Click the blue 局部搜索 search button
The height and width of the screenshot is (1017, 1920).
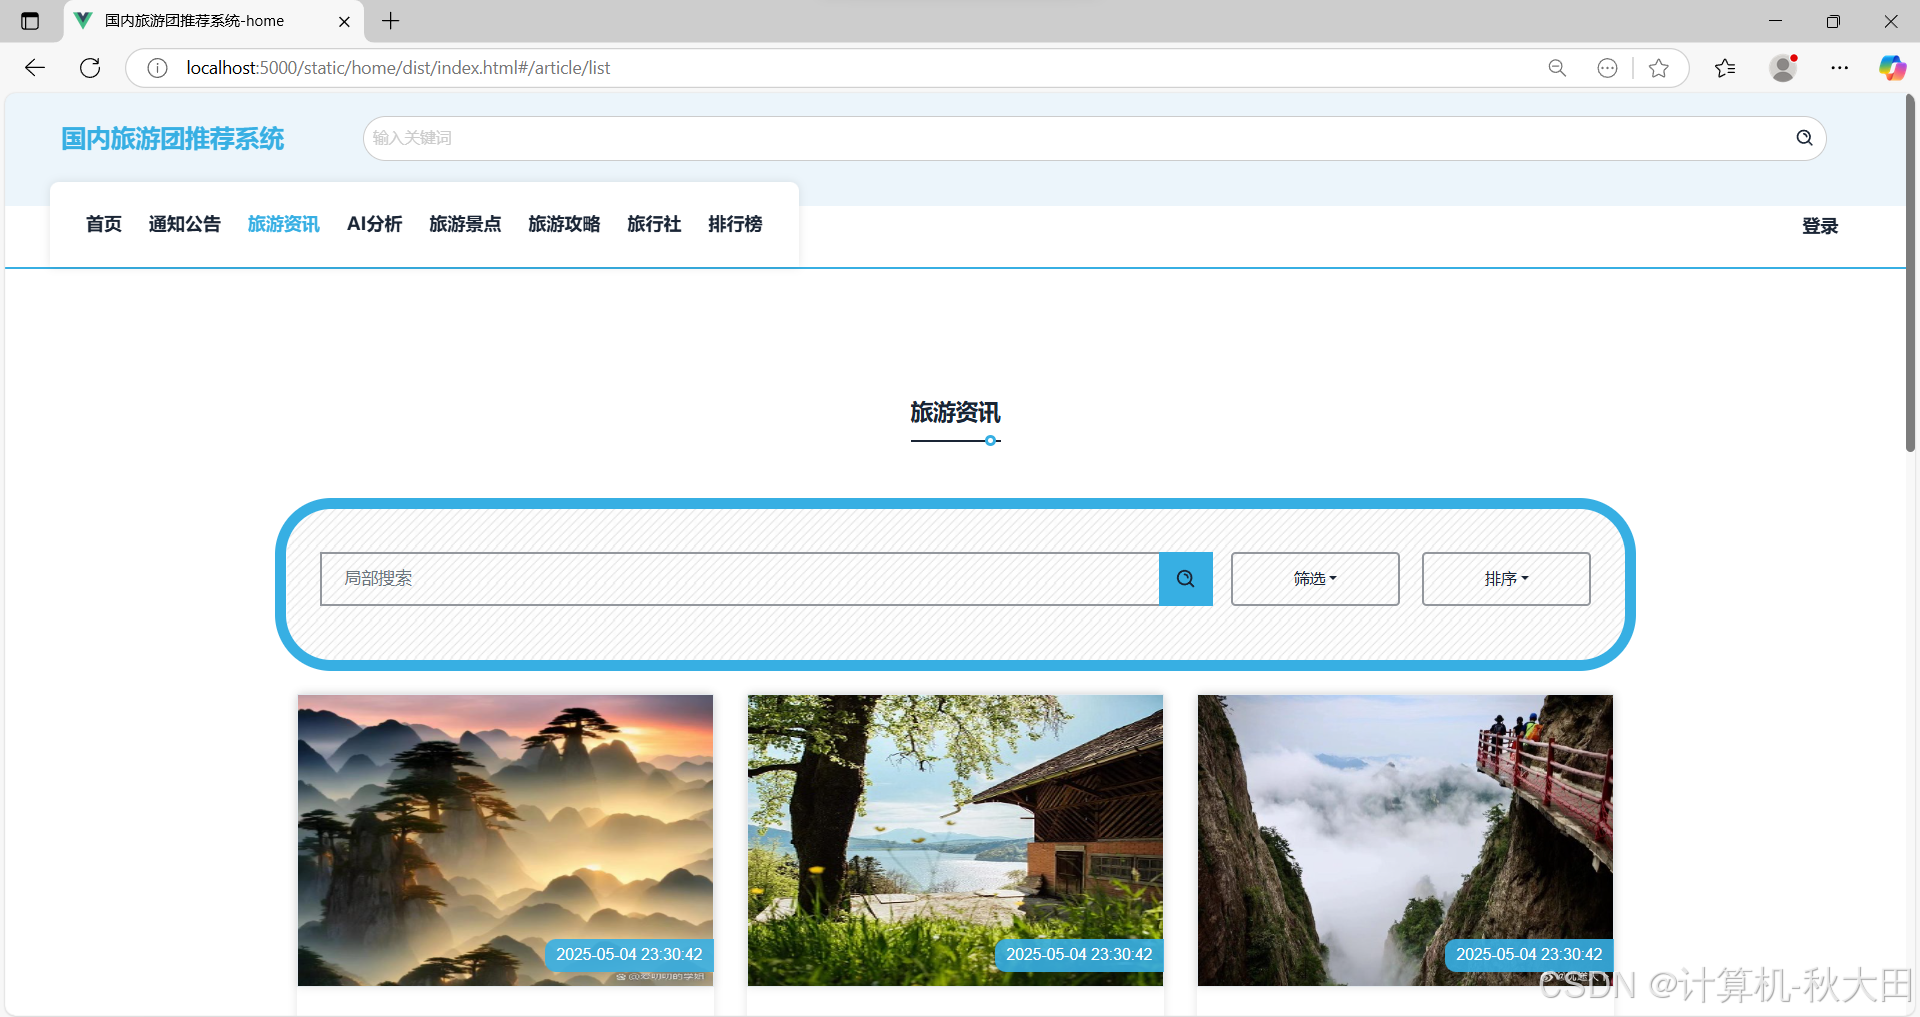click(1186, 579)
